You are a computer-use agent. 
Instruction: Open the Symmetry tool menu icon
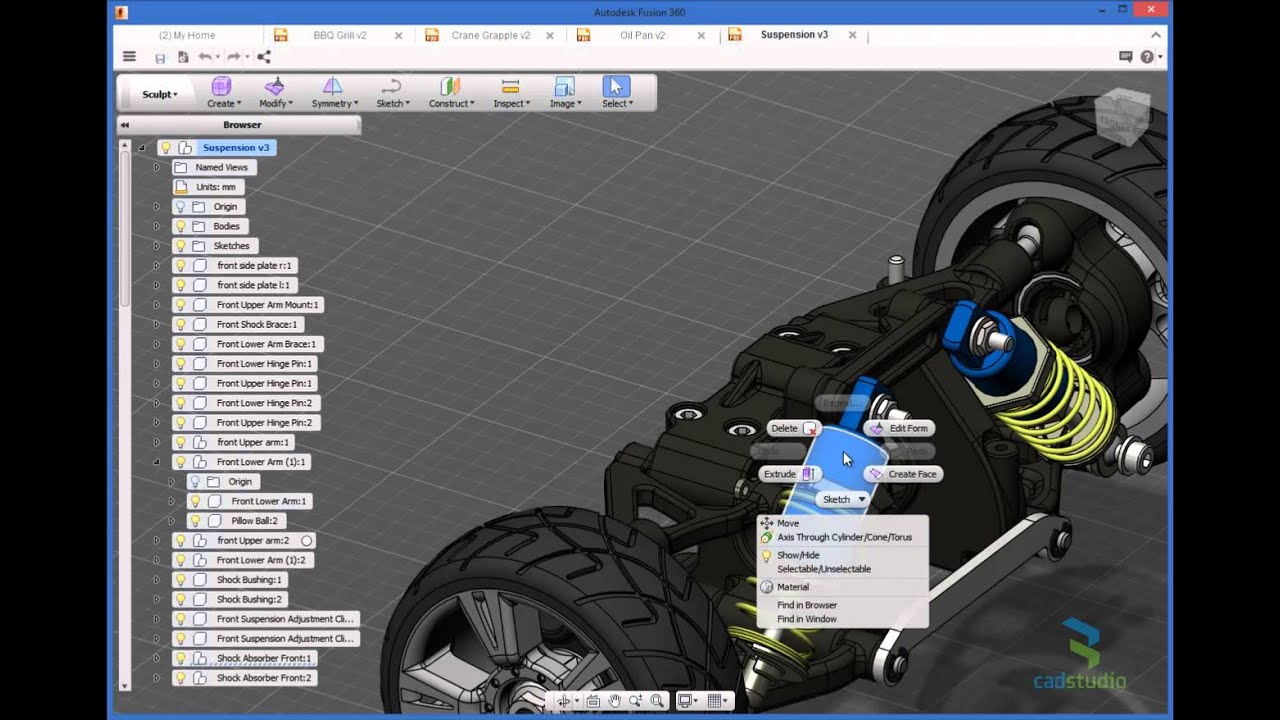(x=333, y=87)
